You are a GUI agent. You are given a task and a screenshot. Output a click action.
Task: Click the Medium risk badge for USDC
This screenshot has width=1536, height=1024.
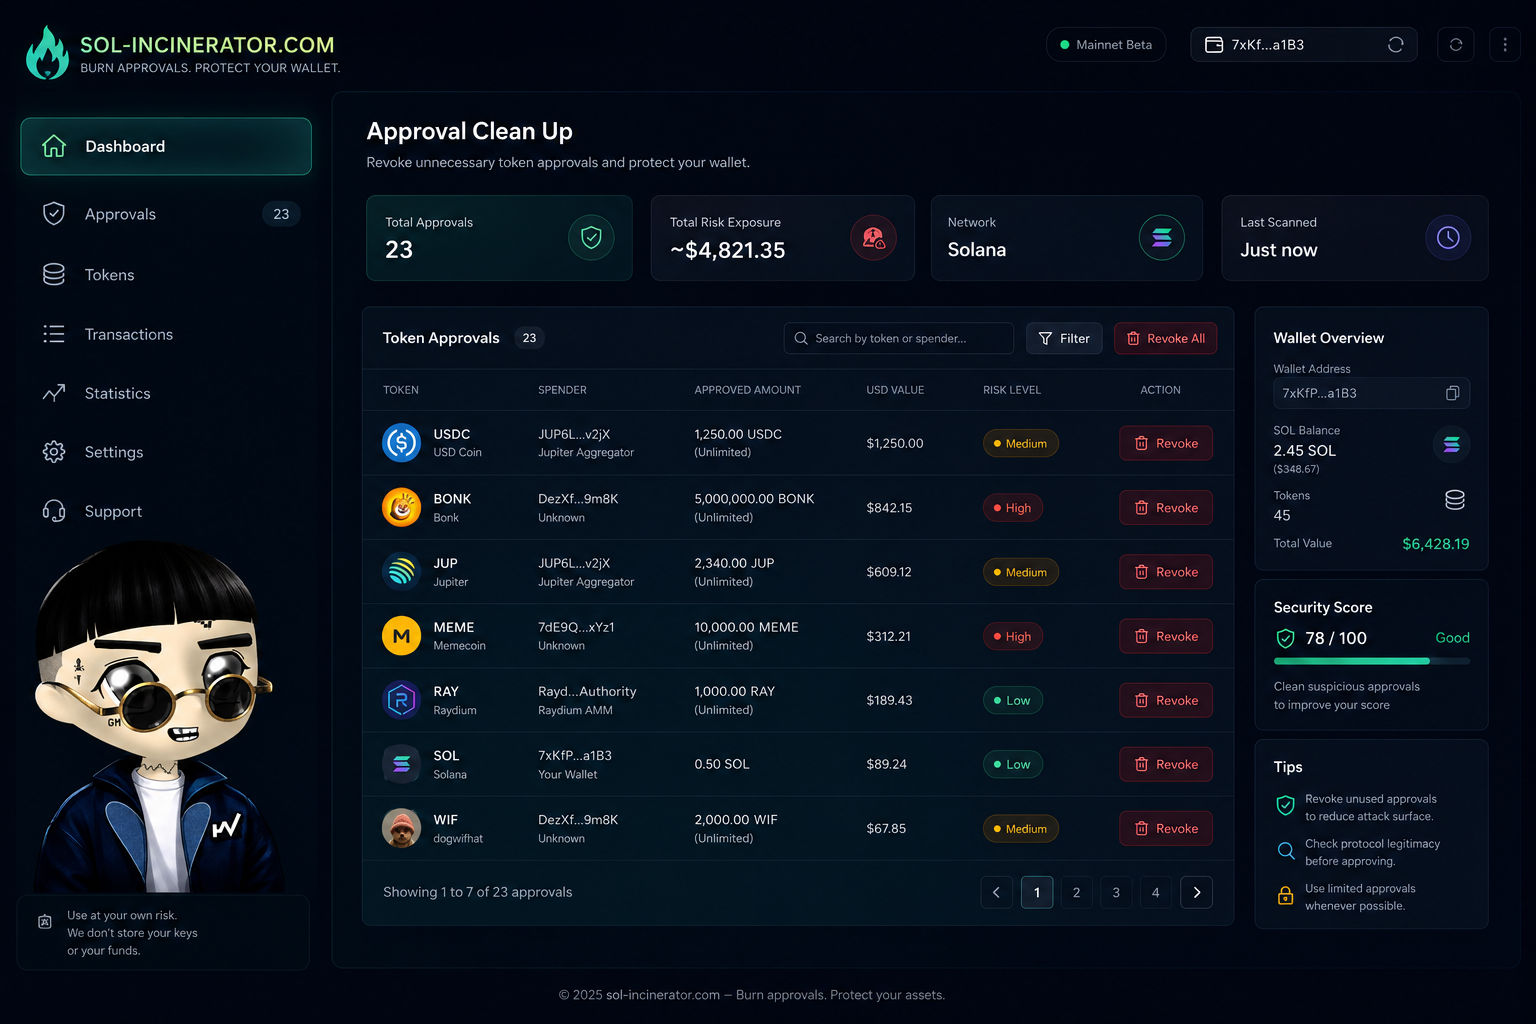point(1020,443)
